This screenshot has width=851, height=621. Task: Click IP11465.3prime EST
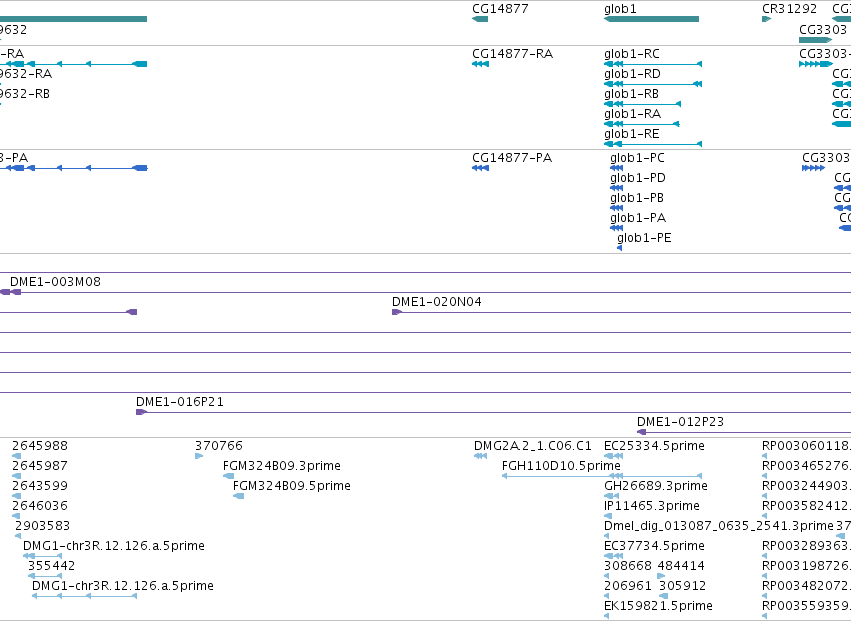tap(652, 506)
